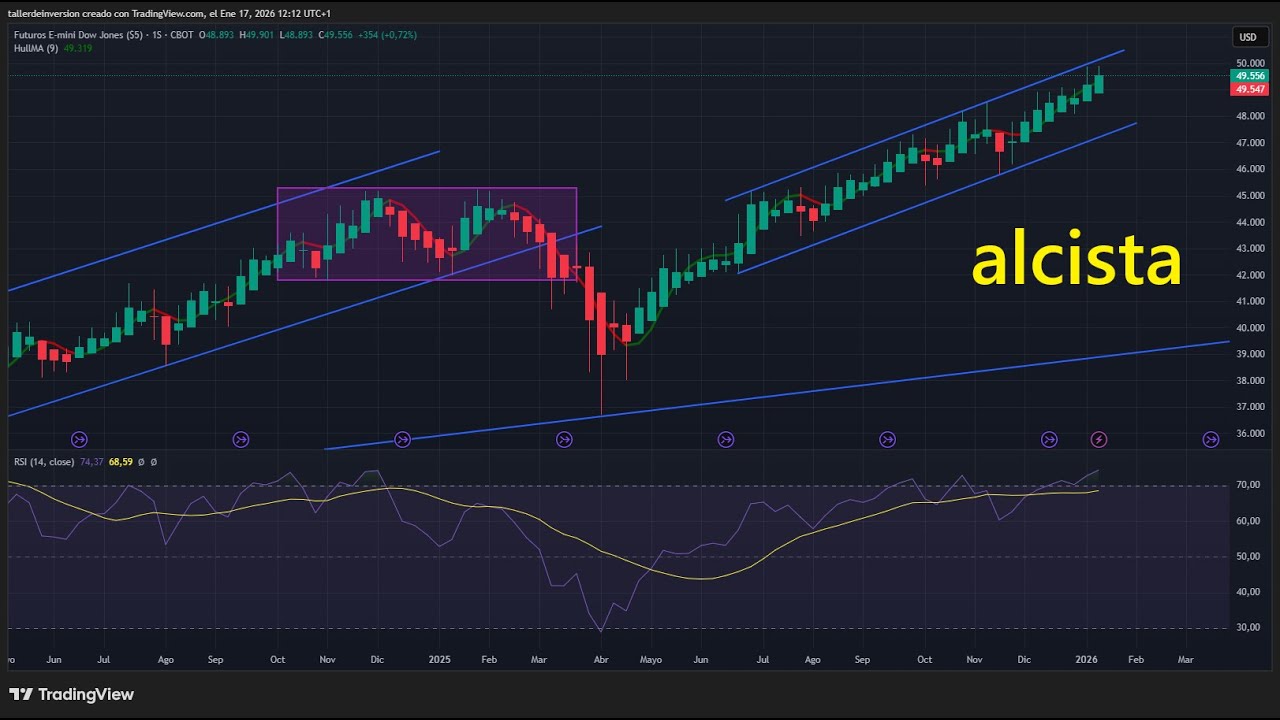Viewport: 1280px width, 720px height.
Task: Click the green 49.556 last price label
Action: (x=1250, y=76)
